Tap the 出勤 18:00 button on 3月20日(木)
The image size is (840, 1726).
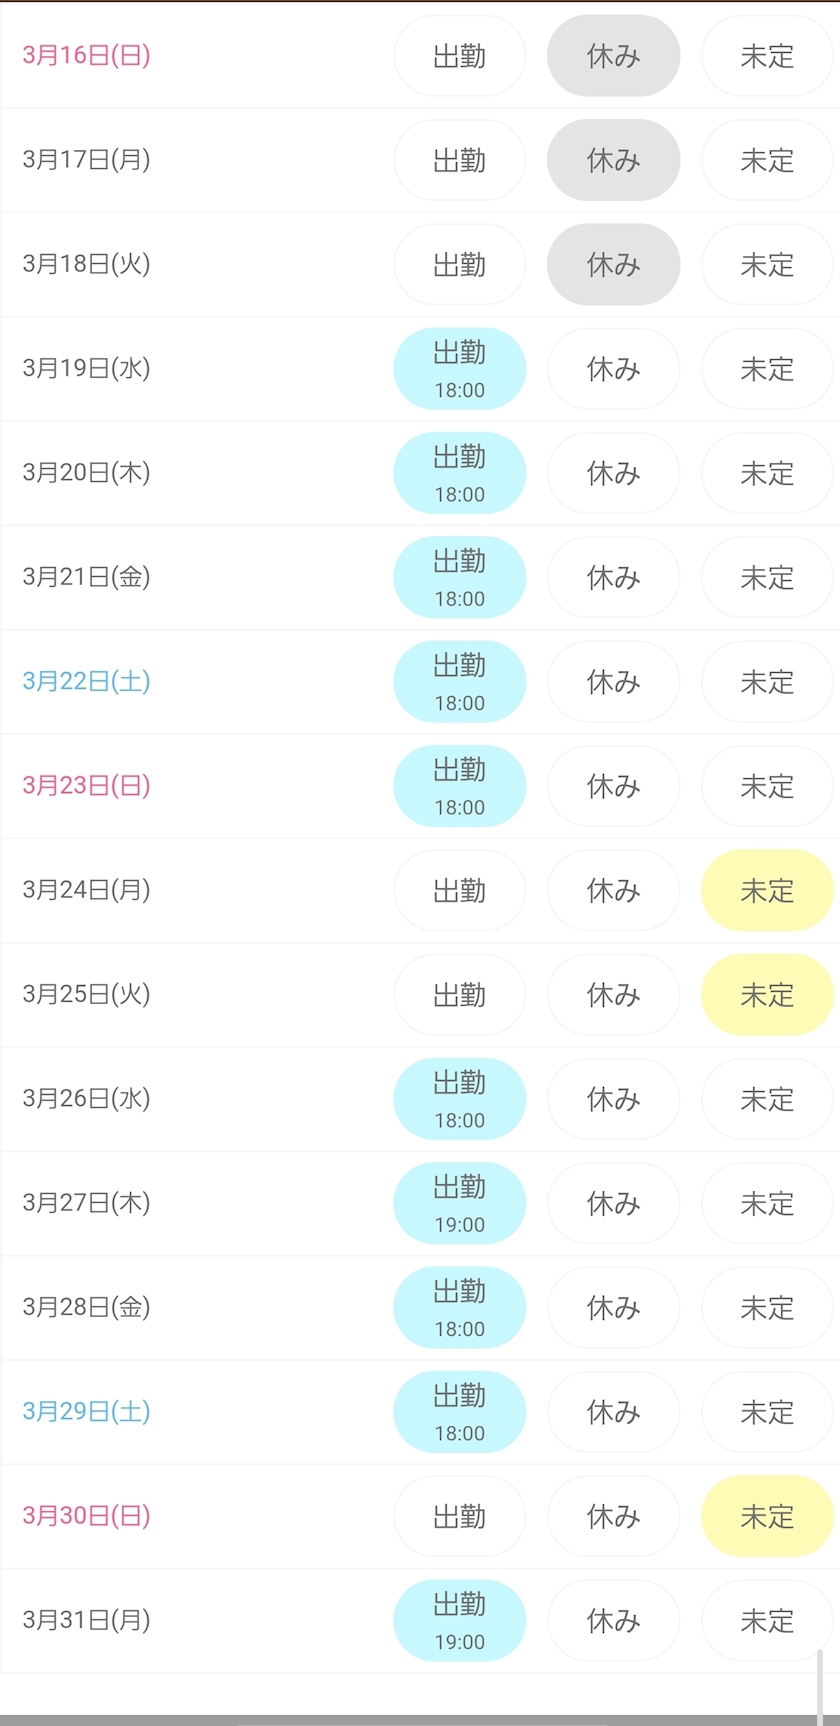coord(459,473)
